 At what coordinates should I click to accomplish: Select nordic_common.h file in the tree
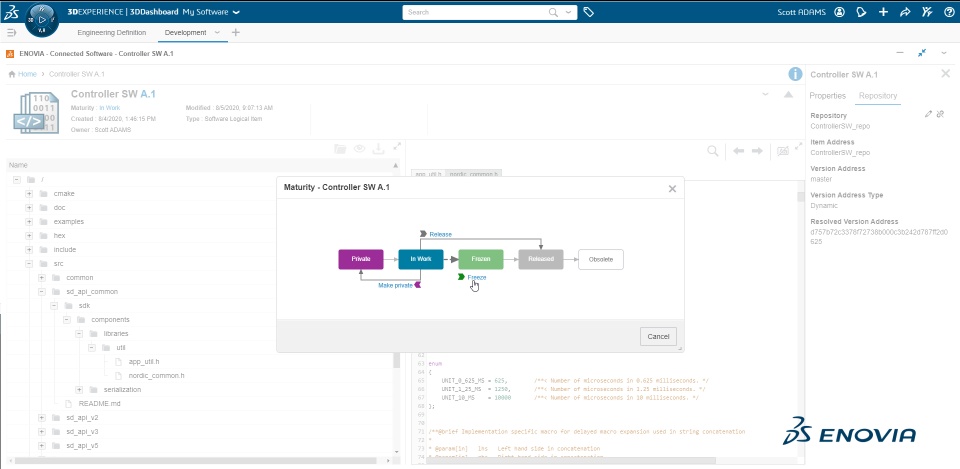coord(157,375)
